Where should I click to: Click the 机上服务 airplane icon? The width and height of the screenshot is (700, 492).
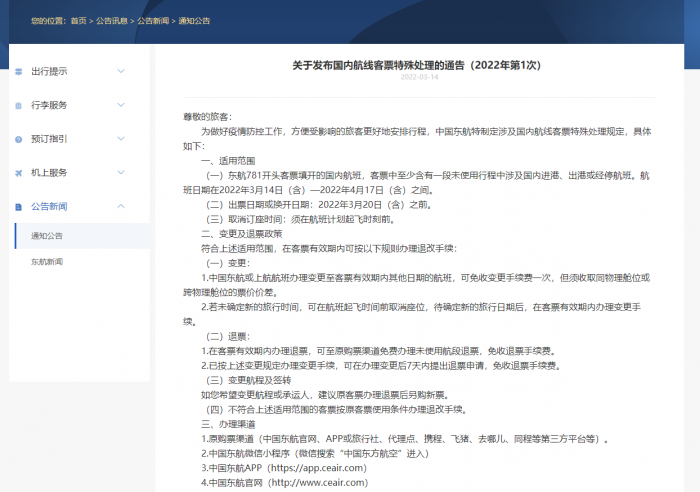(x=18, y=172)
